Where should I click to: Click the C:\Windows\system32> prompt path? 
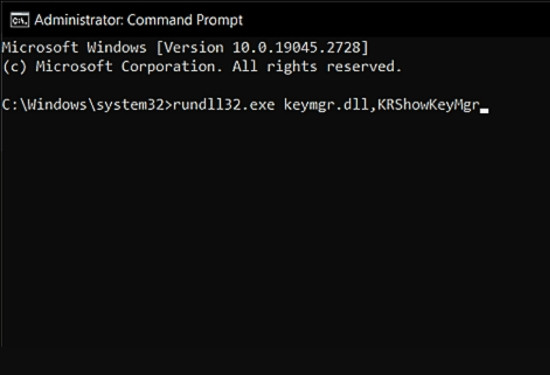[87, 105]
